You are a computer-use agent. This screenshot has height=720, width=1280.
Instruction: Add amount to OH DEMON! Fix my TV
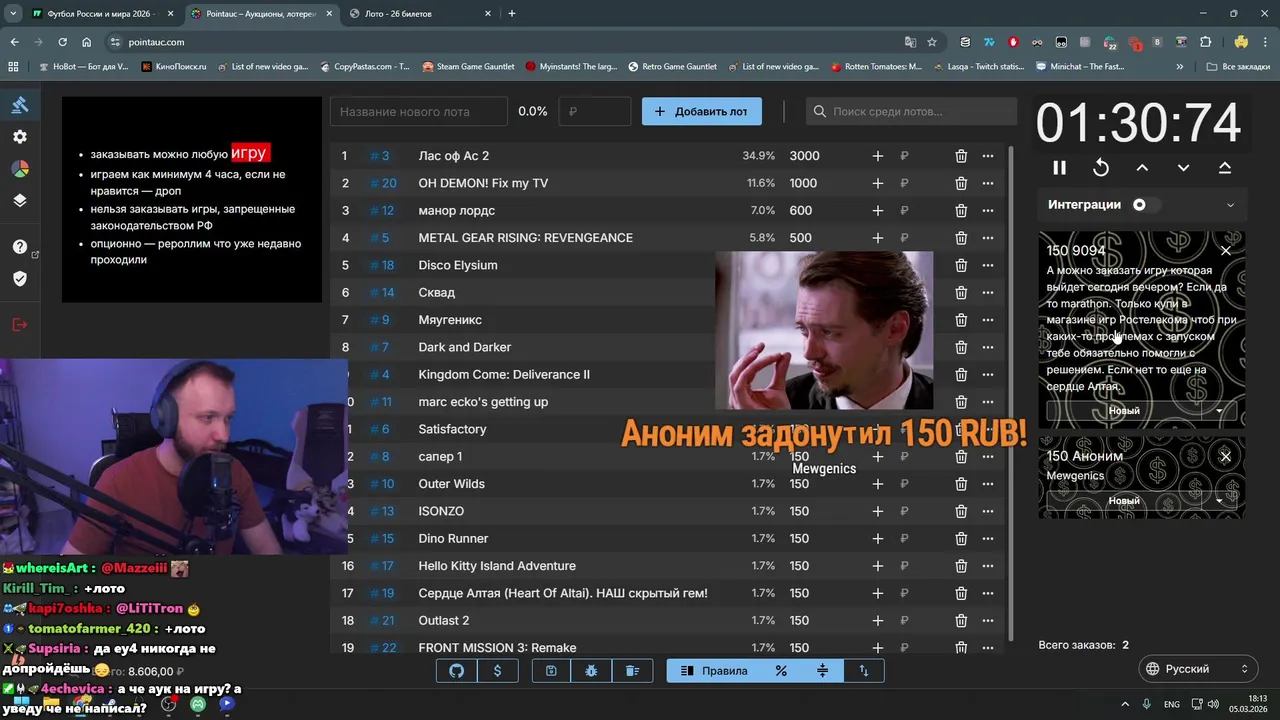pos(877,183)
